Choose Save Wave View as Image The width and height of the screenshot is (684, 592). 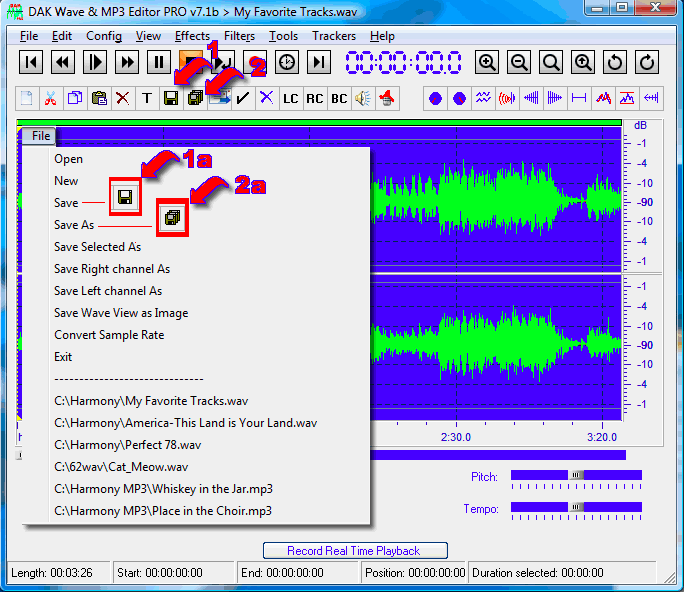[x=121, y=313]
